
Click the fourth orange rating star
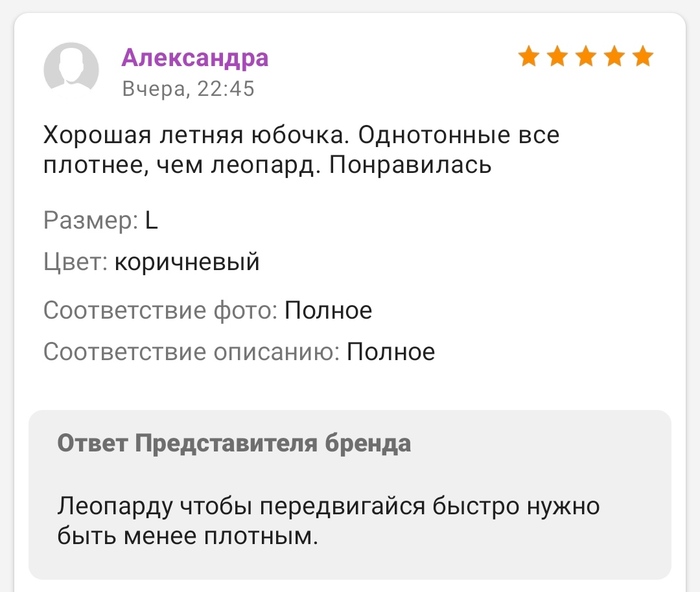[614, 56]
